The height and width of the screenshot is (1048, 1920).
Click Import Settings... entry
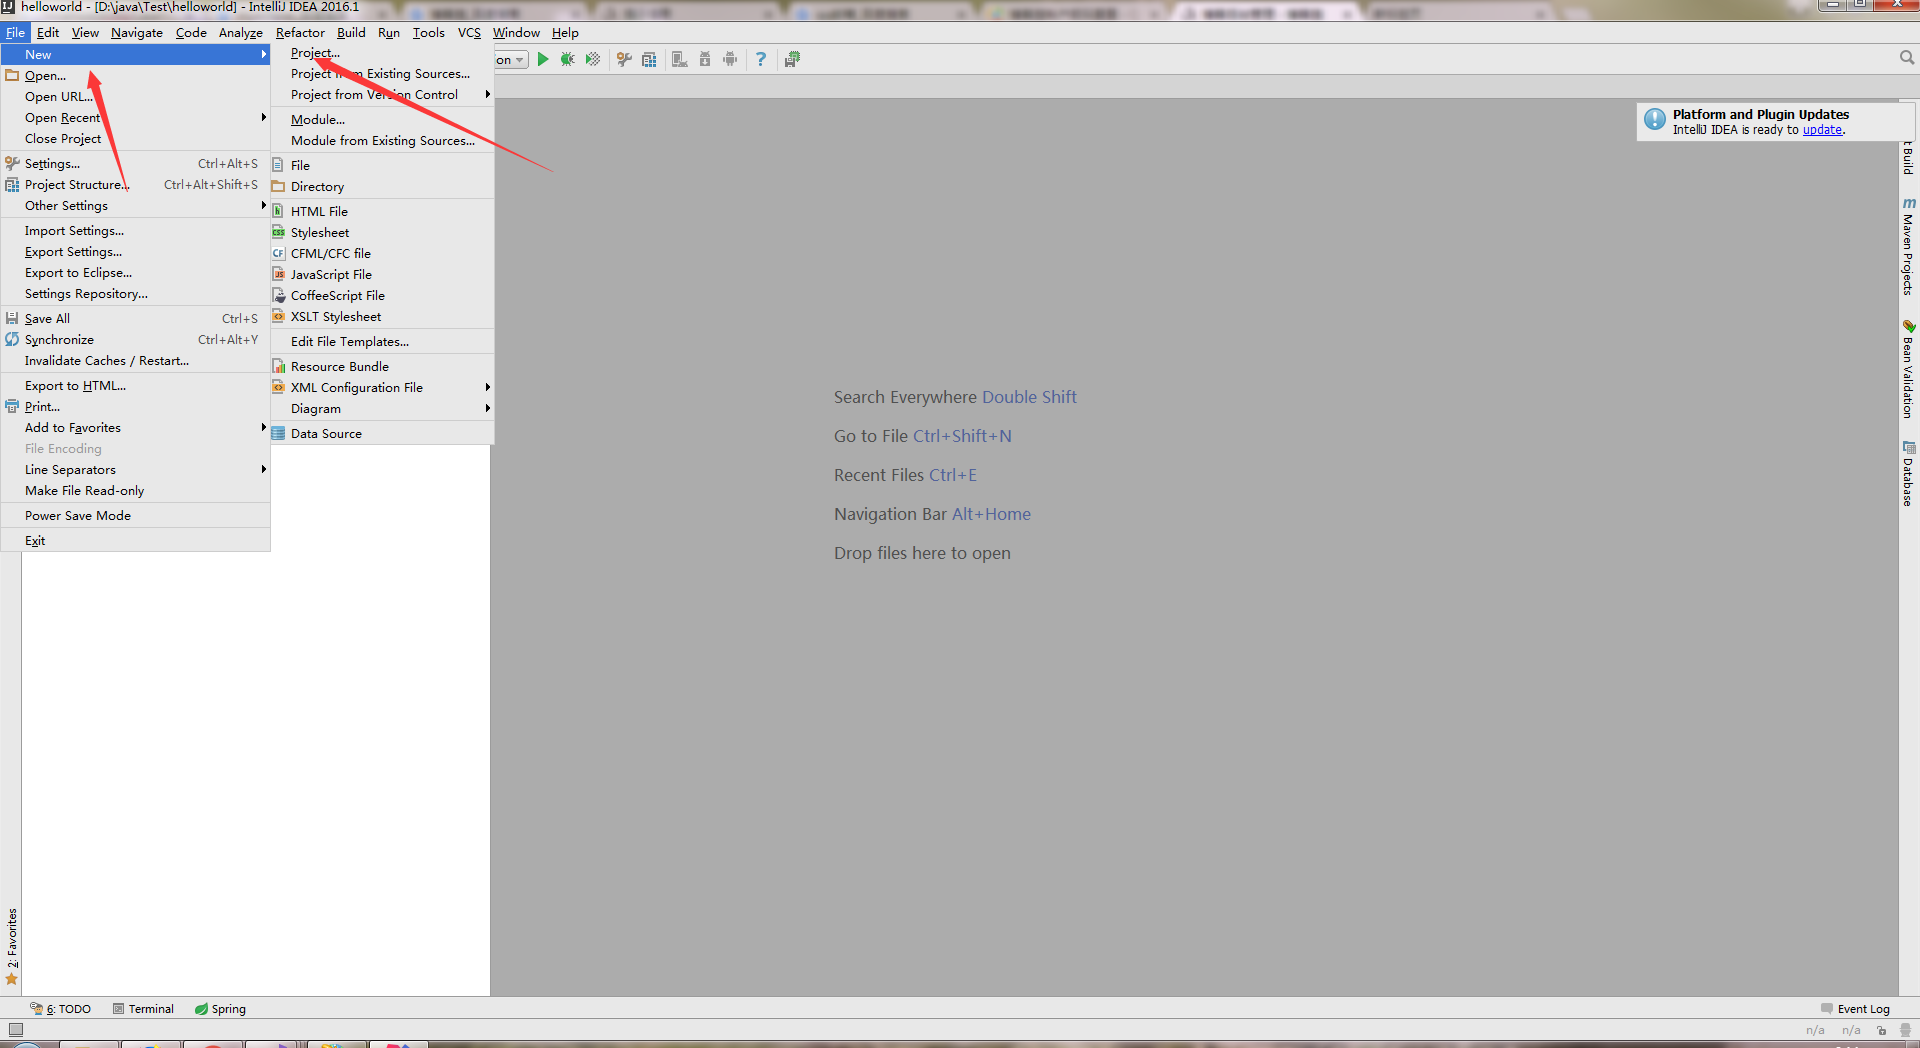pos(136,231)
